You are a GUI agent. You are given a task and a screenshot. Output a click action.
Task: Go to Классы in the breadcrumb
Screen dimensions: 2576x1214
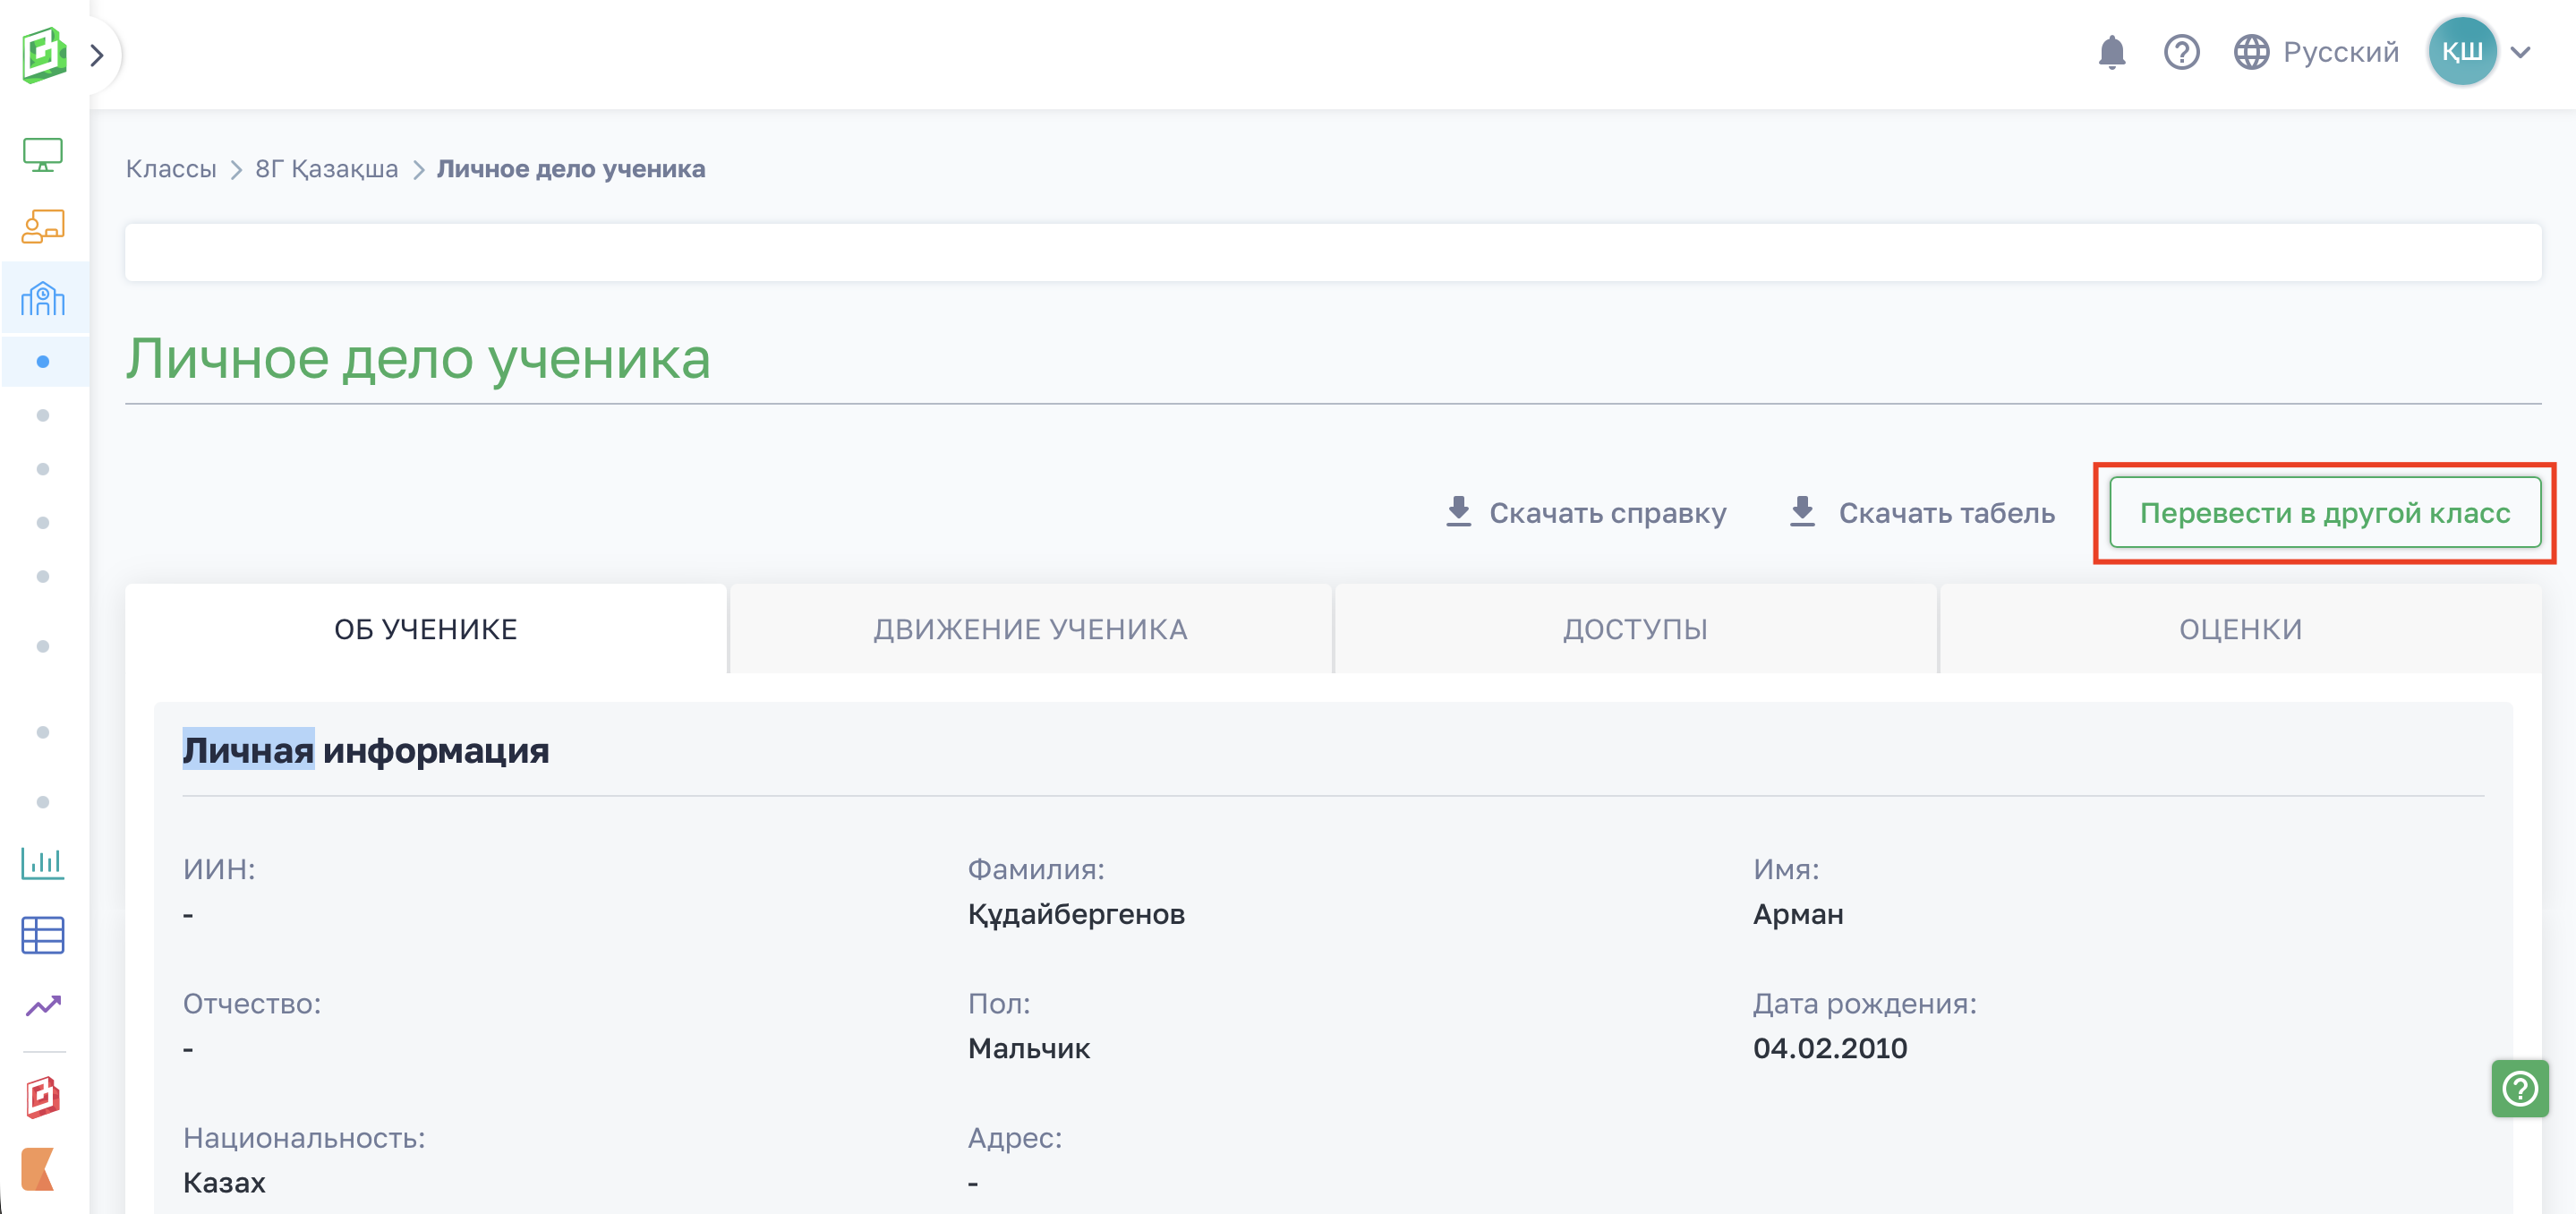pos(171,169)
